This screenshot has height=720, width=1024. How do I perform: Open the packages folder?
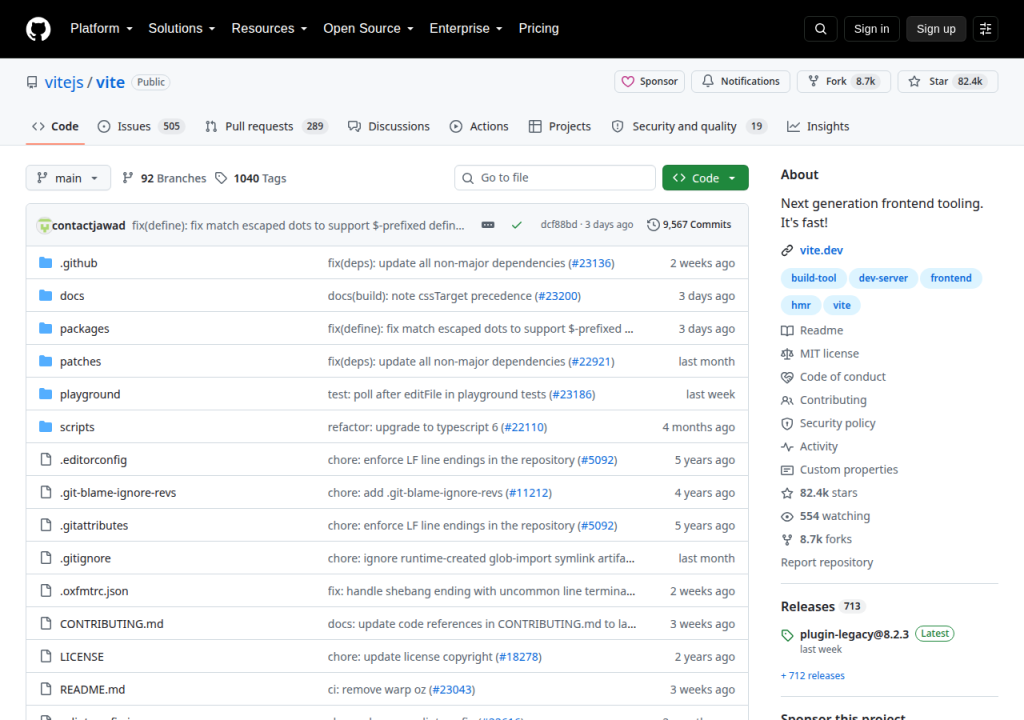click(x=84, y=329)
